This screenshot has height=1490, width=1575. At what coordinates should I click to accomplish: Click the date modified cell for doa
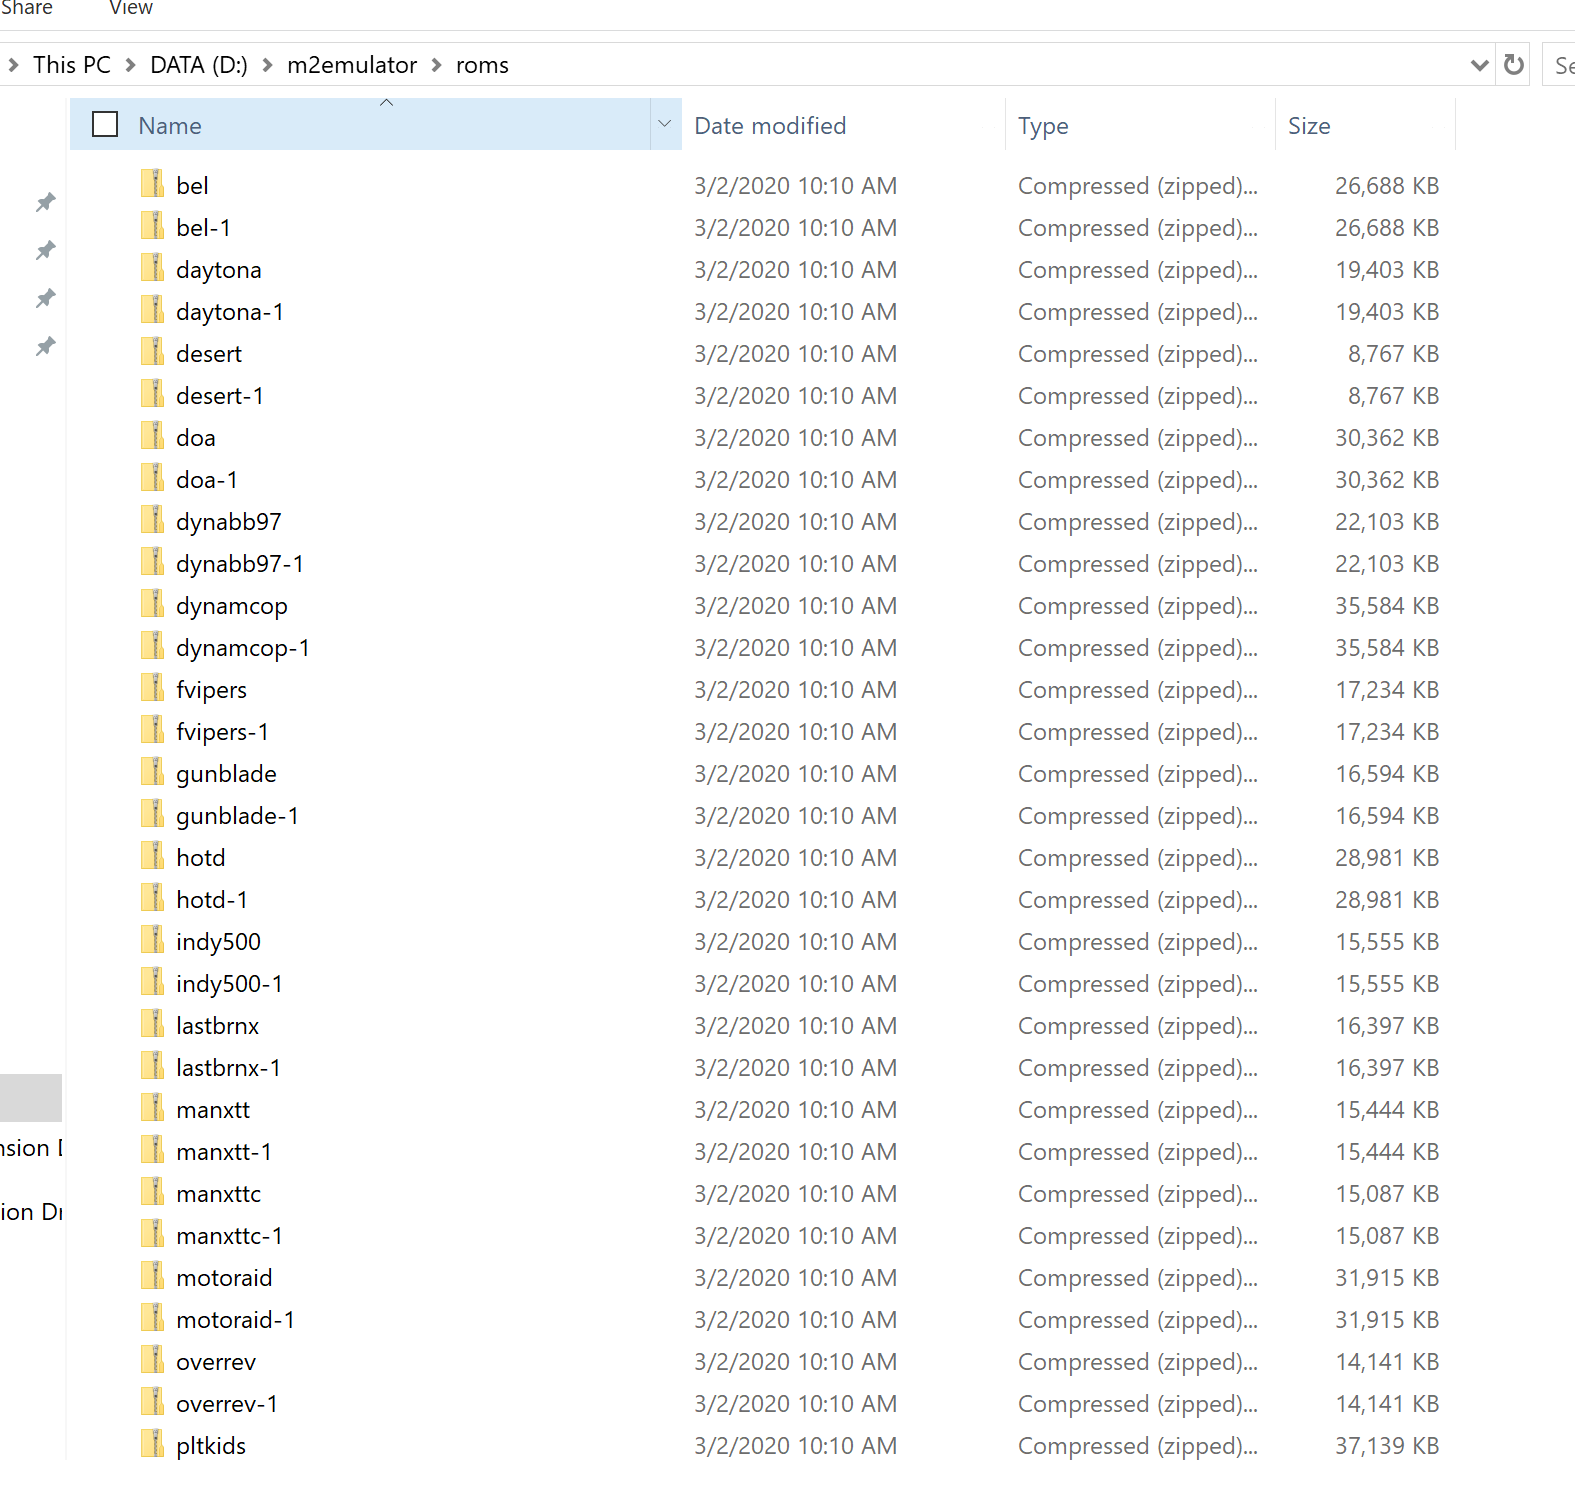pyautogui.click(x=795, y=437)
